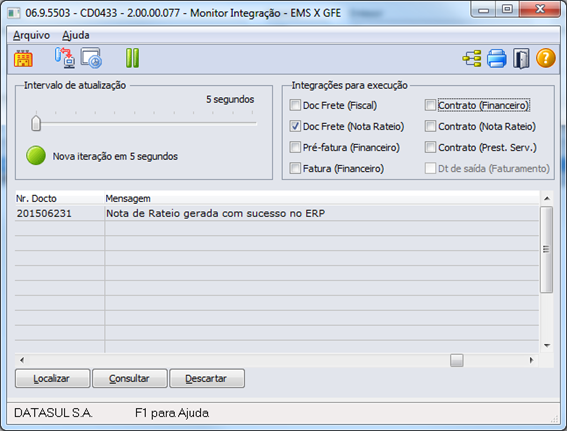The image size is (567, 431).
Task: Enable Pré-fatura (Financeiro) checkbox
Action: tap(295, 147)
